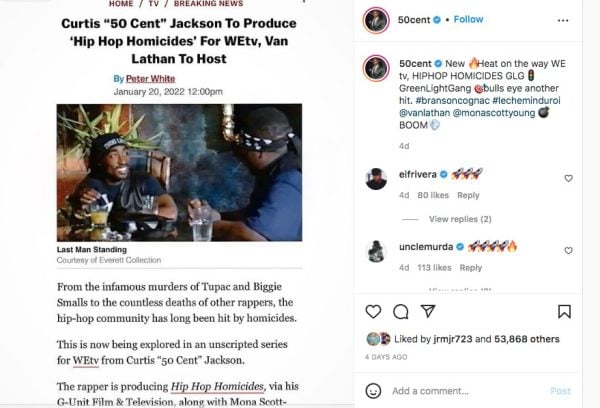The height and width of the screenshot is (408, 600).
Task: Like elfrivera's comment with heart
Action: (x=569, y=178)
